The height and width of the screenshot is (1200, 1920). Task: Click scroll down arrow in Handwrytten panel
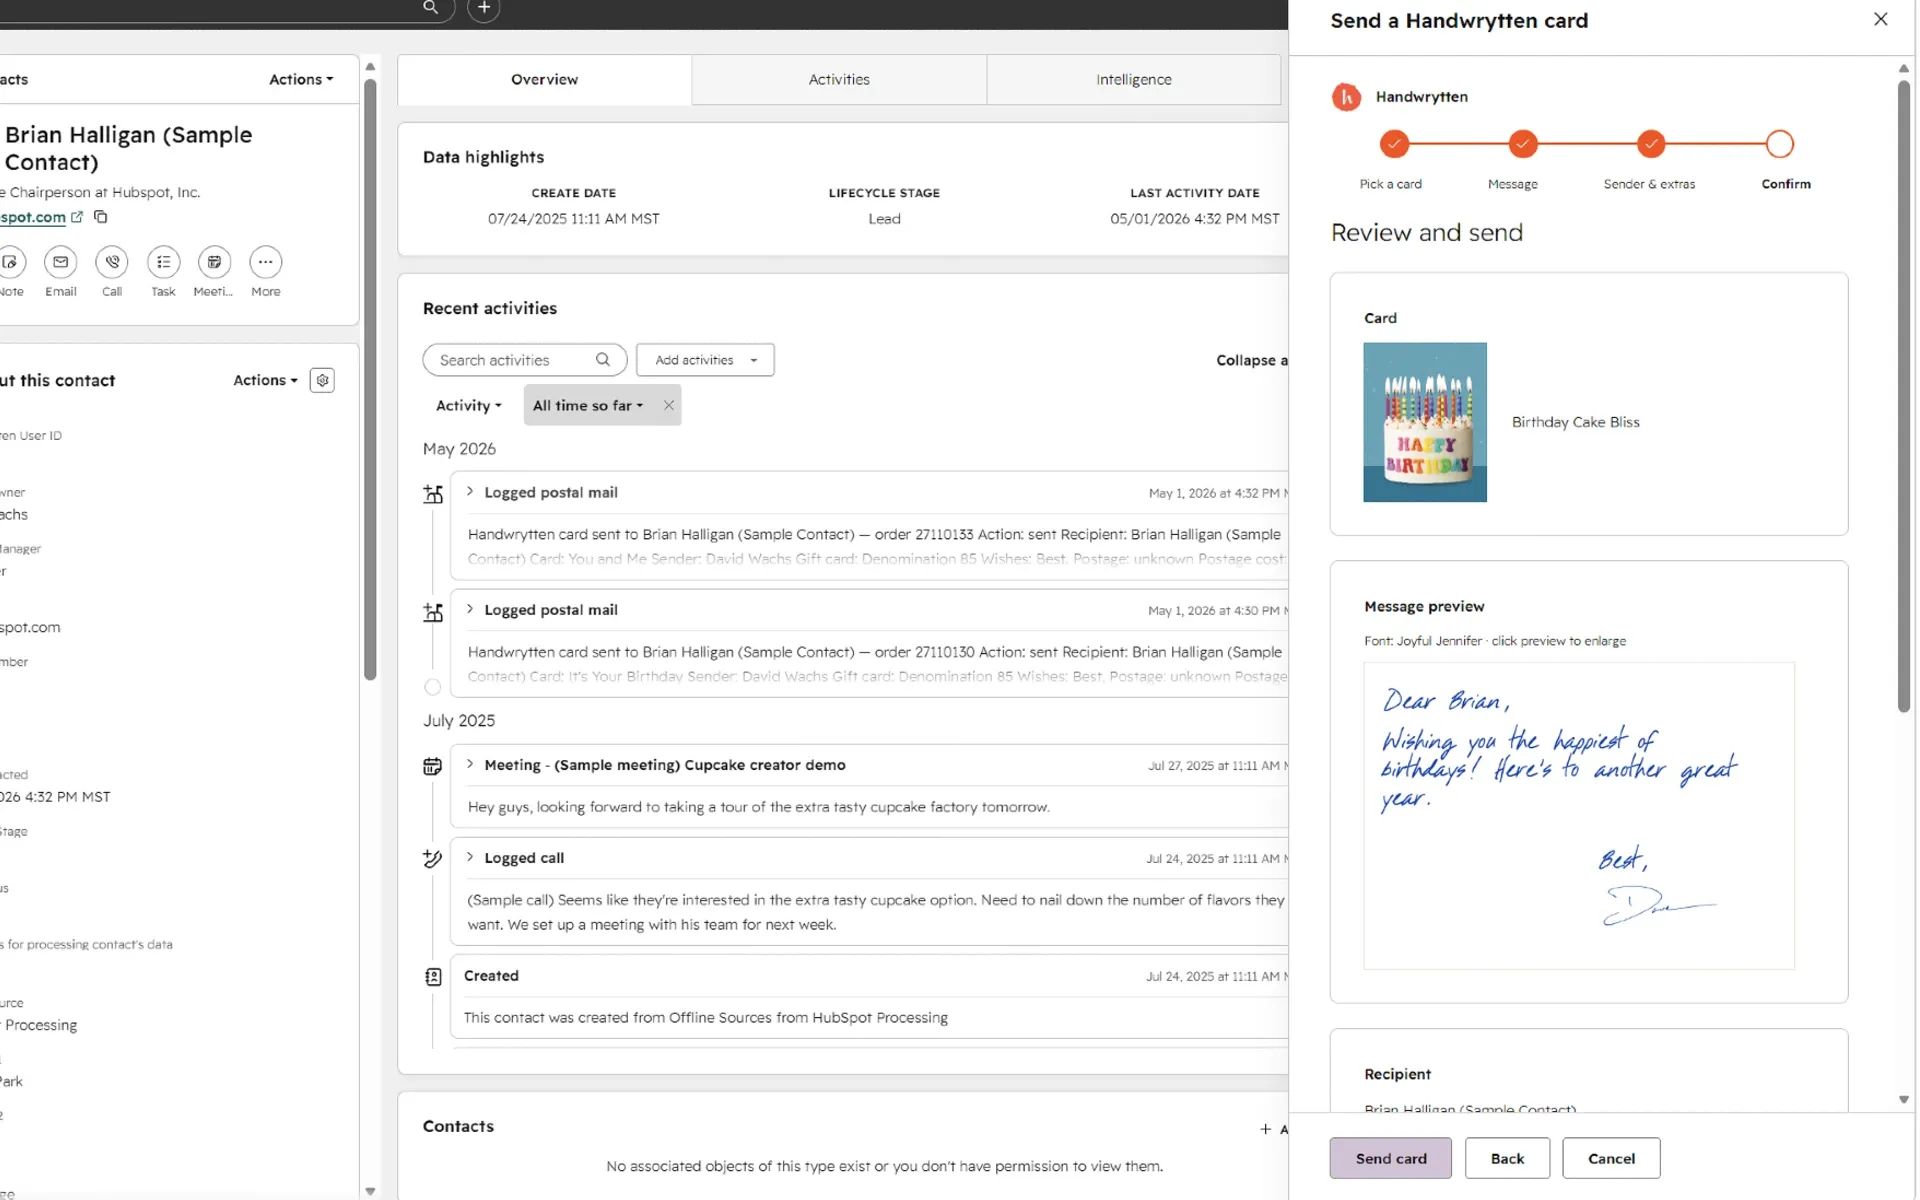(x=1904, y=1099)
